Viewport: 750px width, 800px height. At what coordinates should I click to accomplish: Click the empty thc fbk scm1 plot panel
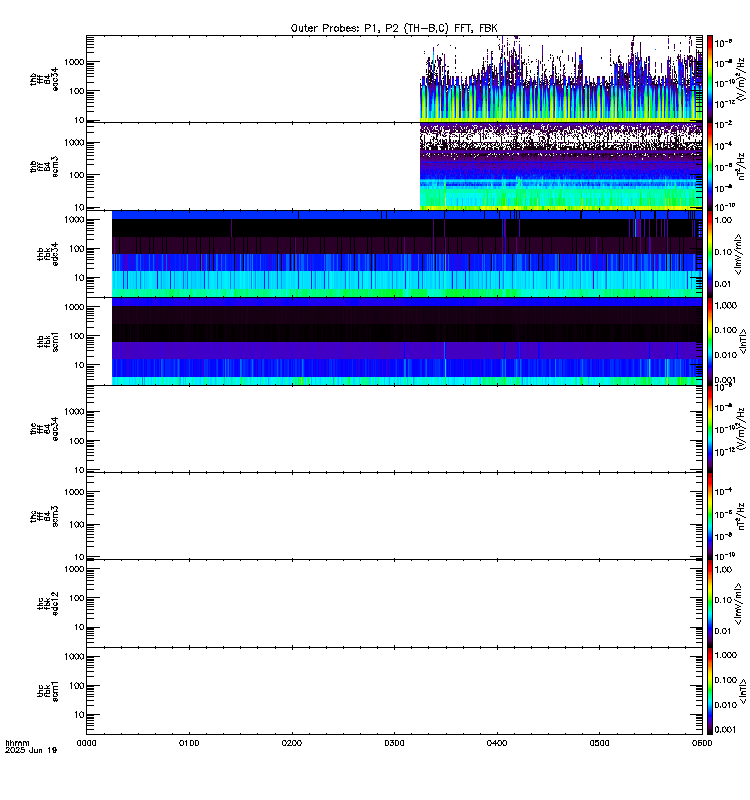[394, 691]
